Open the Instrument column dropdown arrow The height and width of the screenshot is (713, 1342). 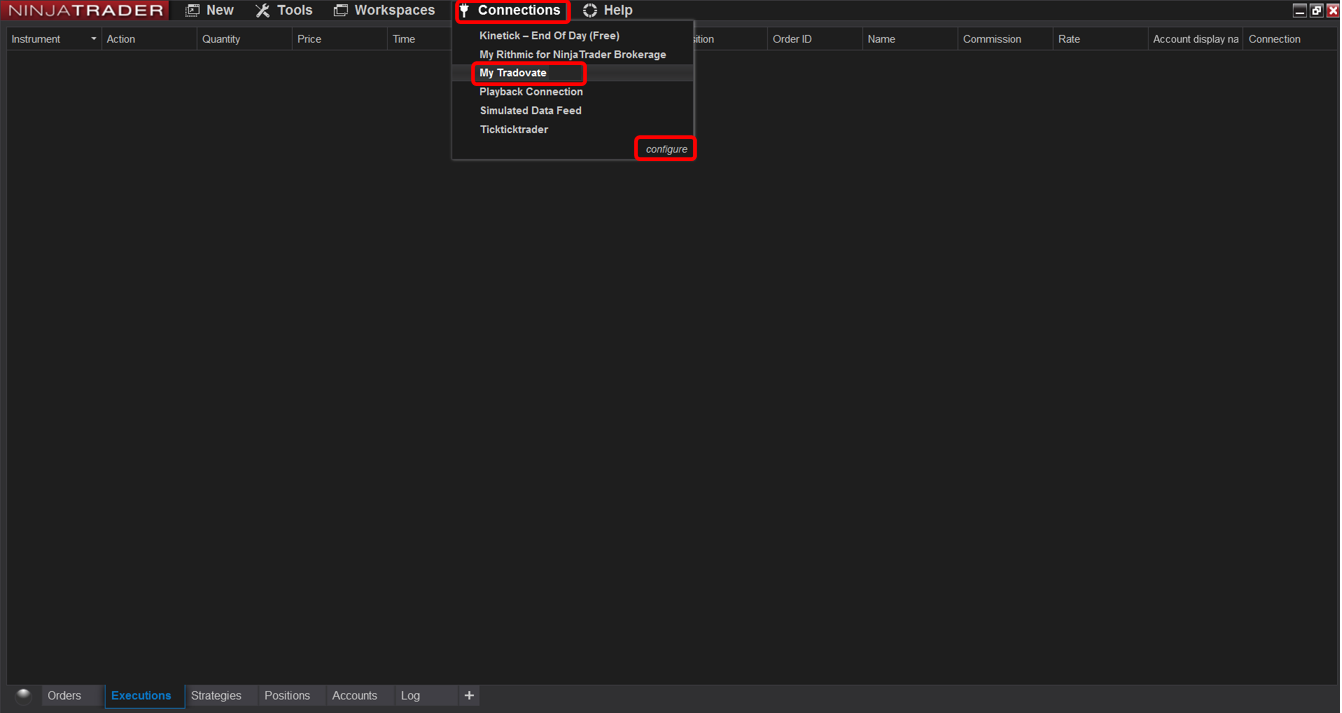coord(94,39)
